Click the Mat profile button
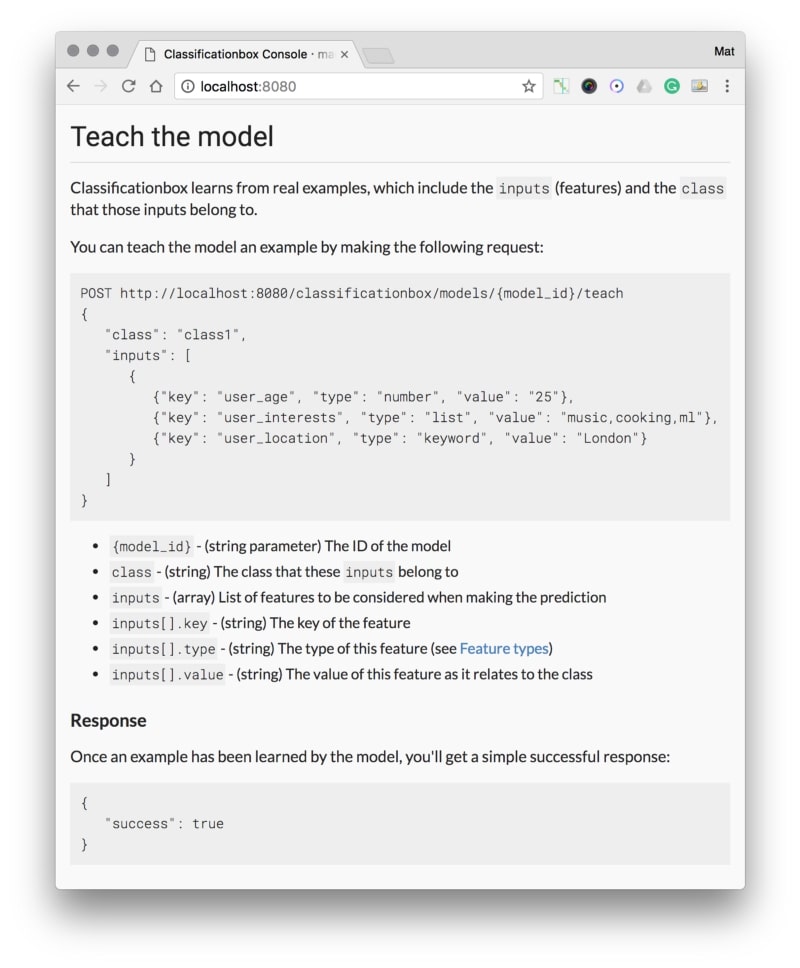The height and width of the screenshot is (968, 800). pos(724,51)
